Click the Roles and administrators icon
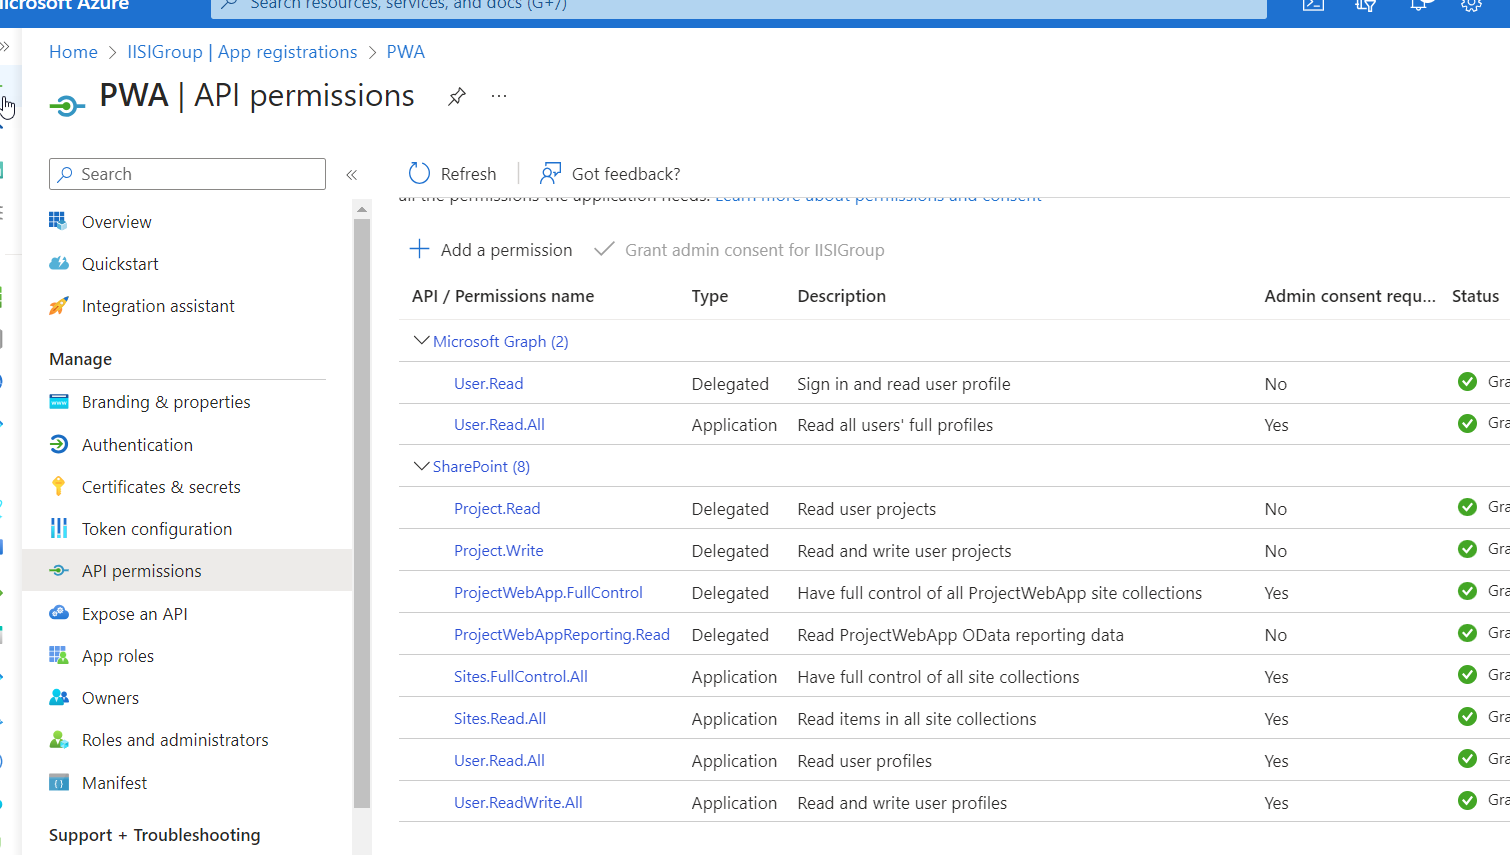The image size is (1510, 855). [59, 740]
